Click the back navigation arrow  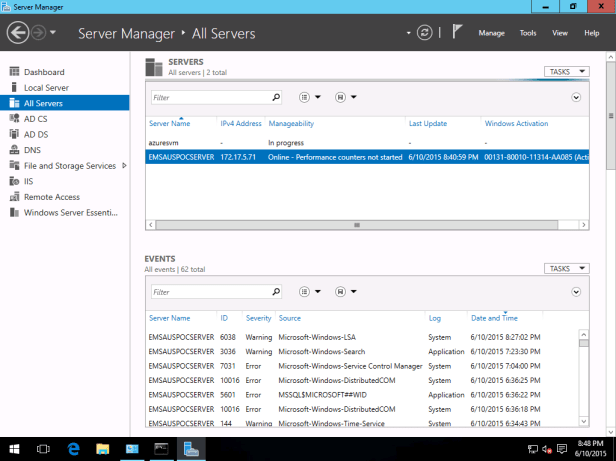[17, 33]
